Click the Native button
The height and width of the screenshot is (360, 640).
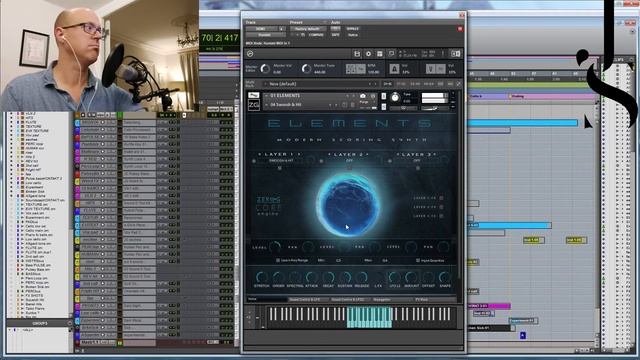coord(353,36)
